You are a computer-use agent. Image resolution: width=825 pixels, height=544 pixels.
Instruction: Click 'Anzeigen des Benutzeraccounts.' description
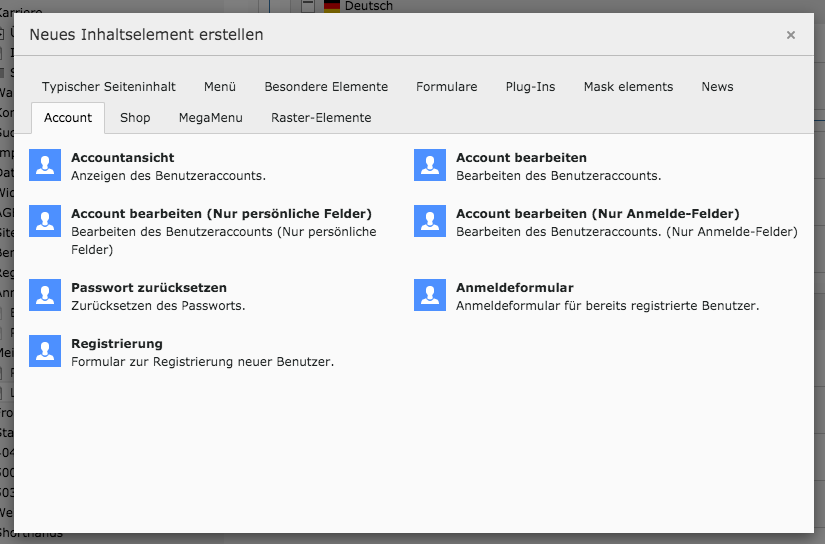(168, 176)
